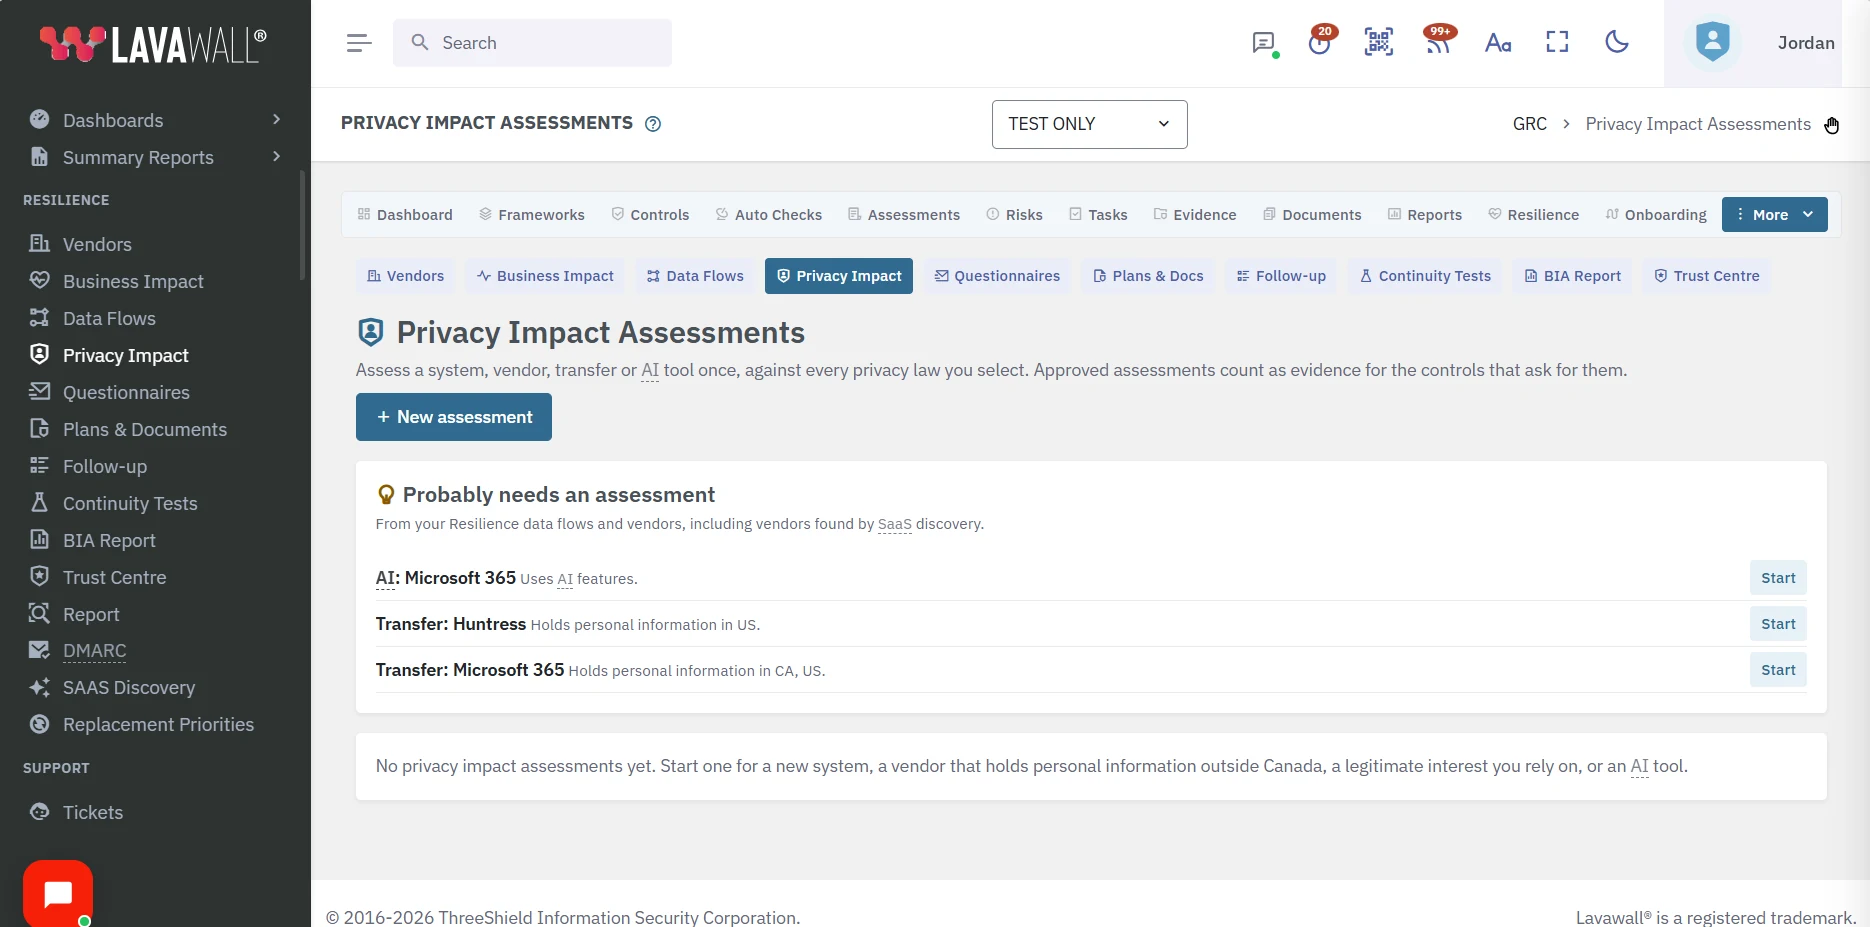Switch to the Onboarding tab

coord(1655,215)
